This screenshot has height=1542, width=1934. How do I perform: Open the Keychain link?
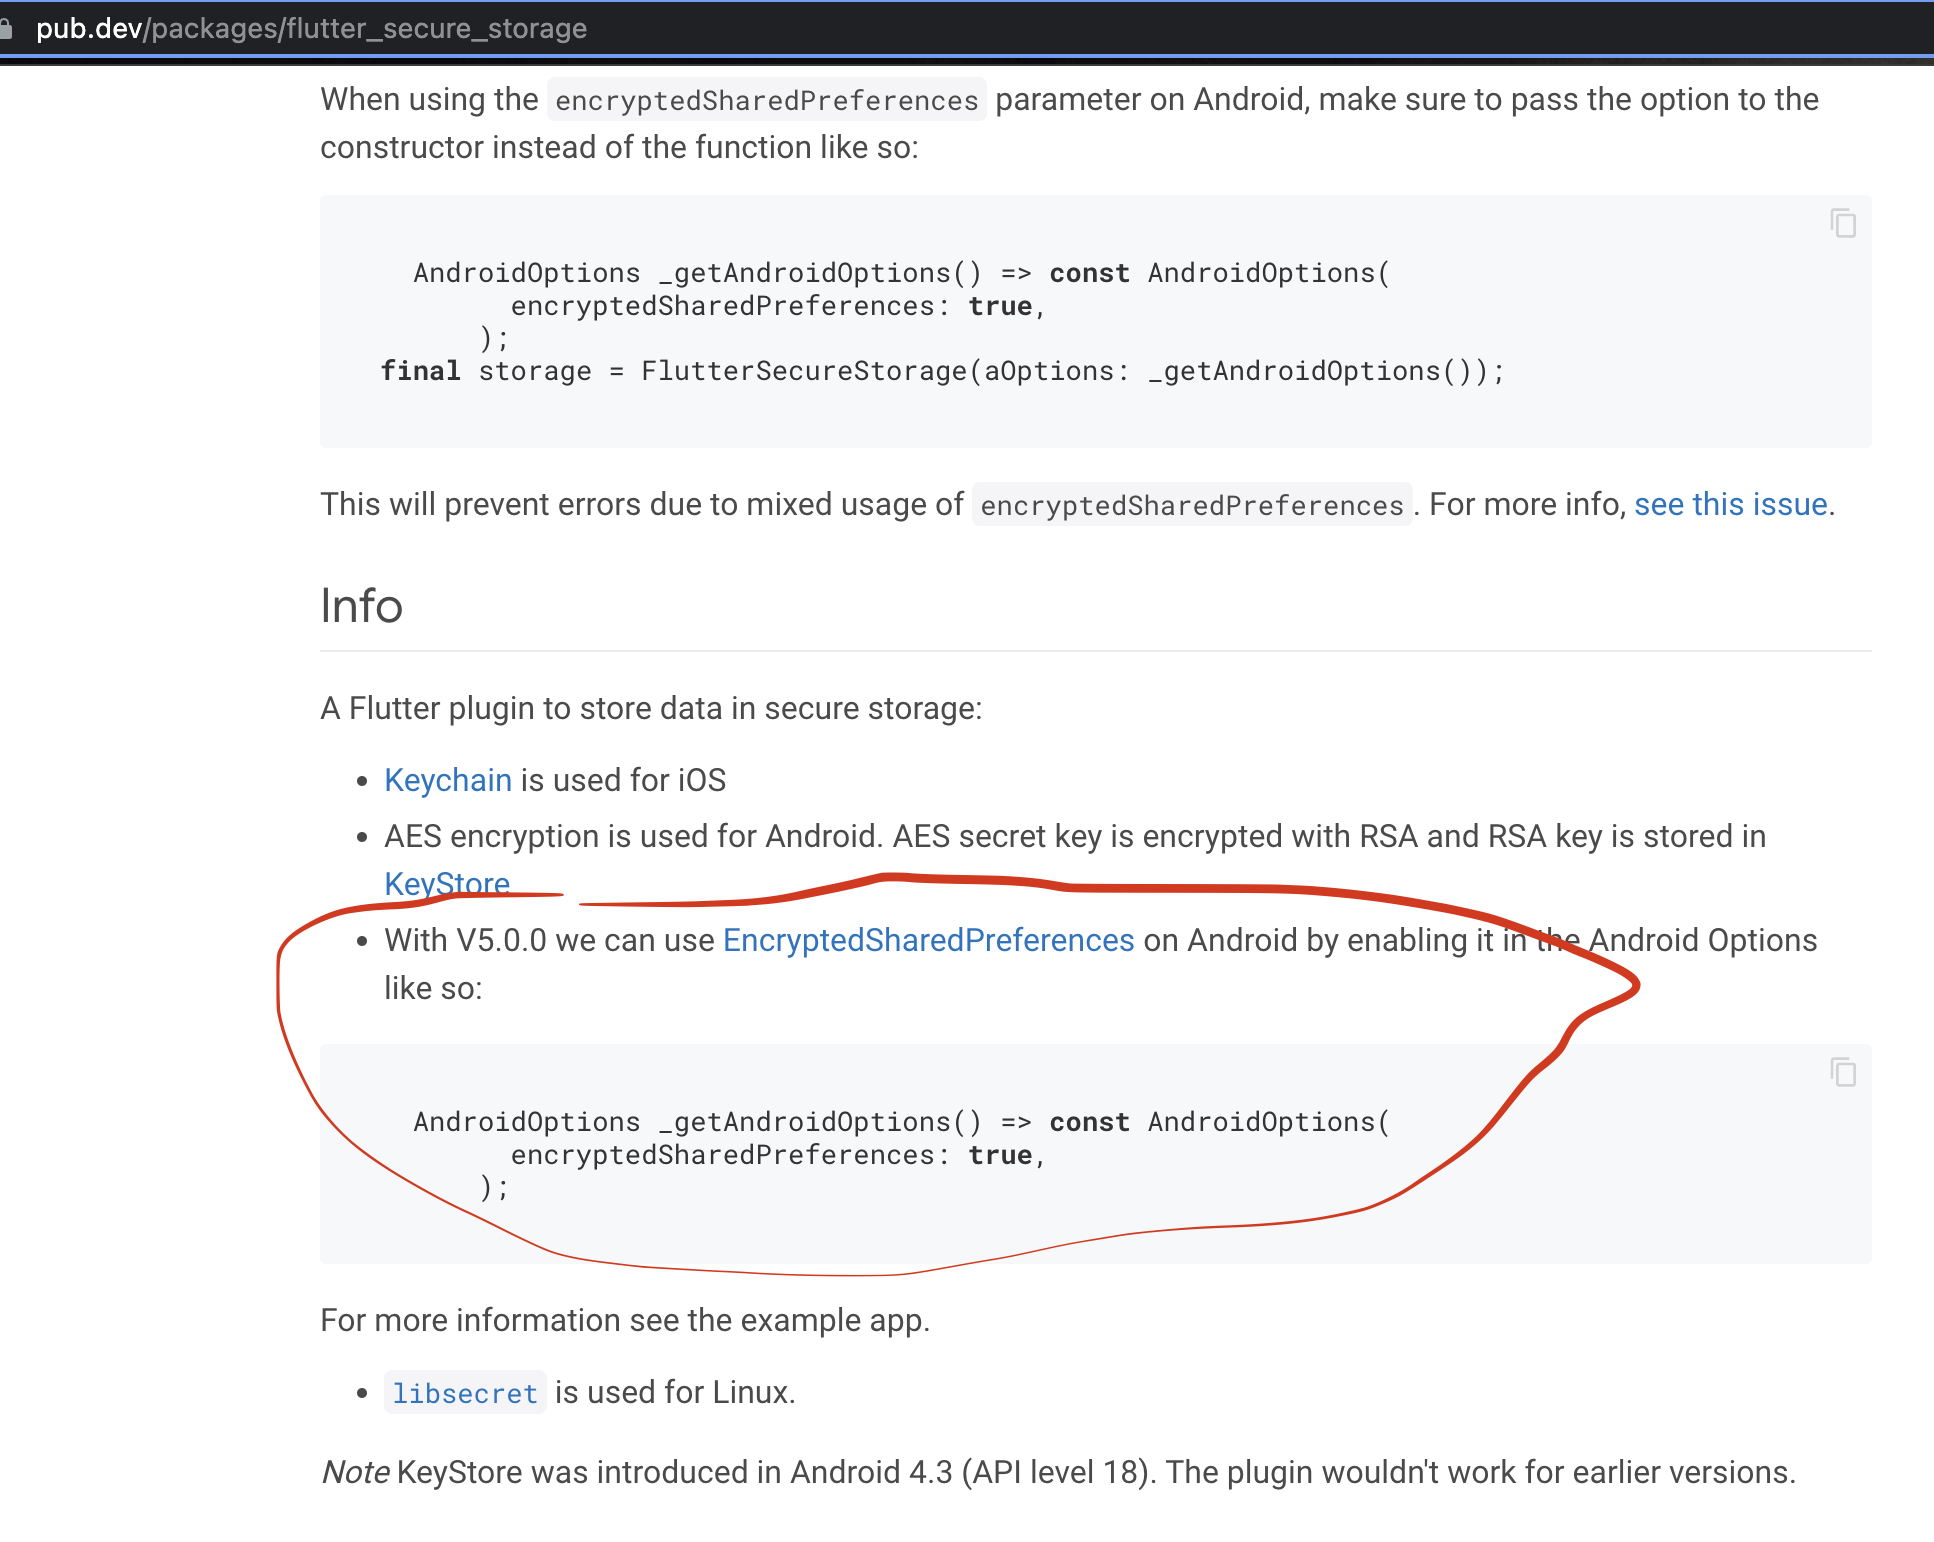coord(447,780)
